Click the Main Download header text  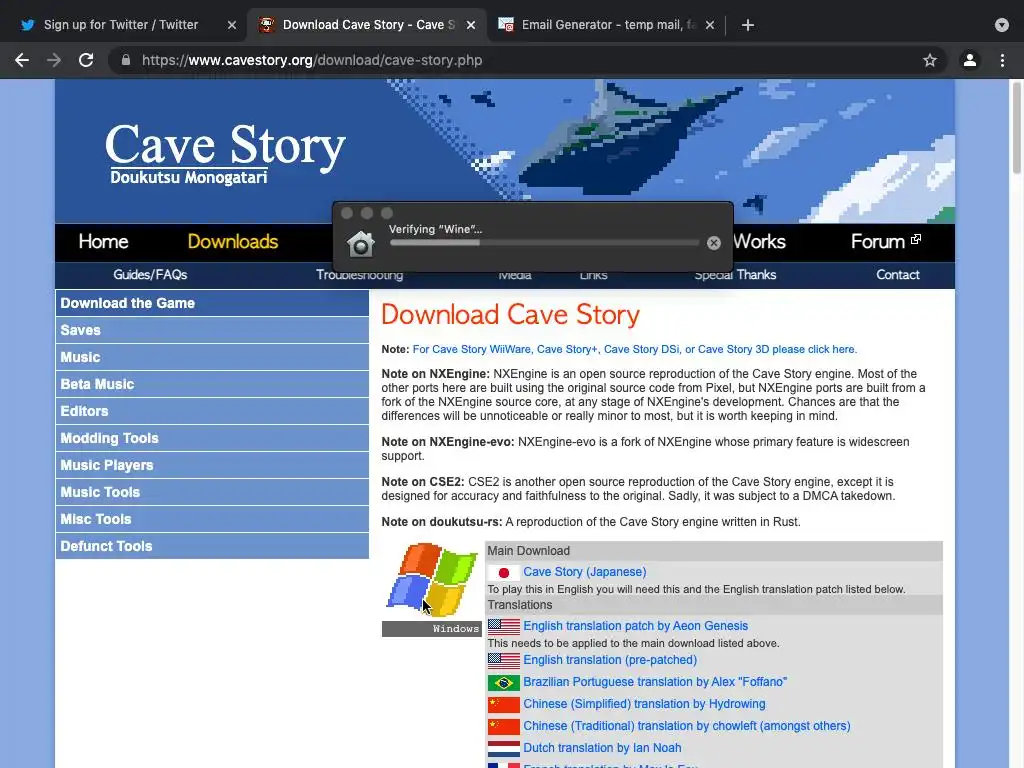(x=528, y=551)
